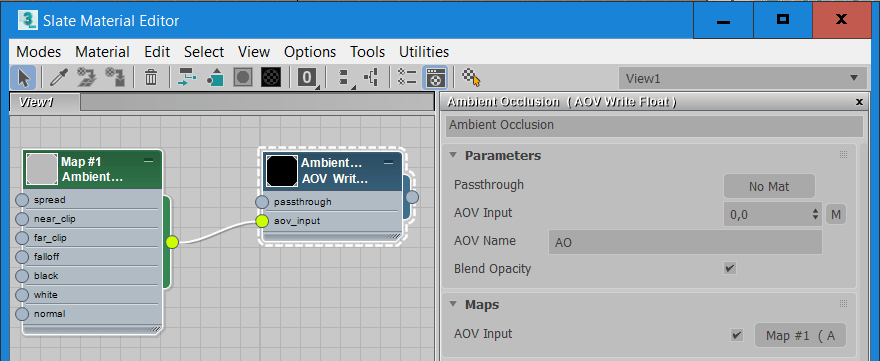Viewport: 880px width, 361px height.
Task: Click the No Mat passthrough button
Action: click(769, 186)
